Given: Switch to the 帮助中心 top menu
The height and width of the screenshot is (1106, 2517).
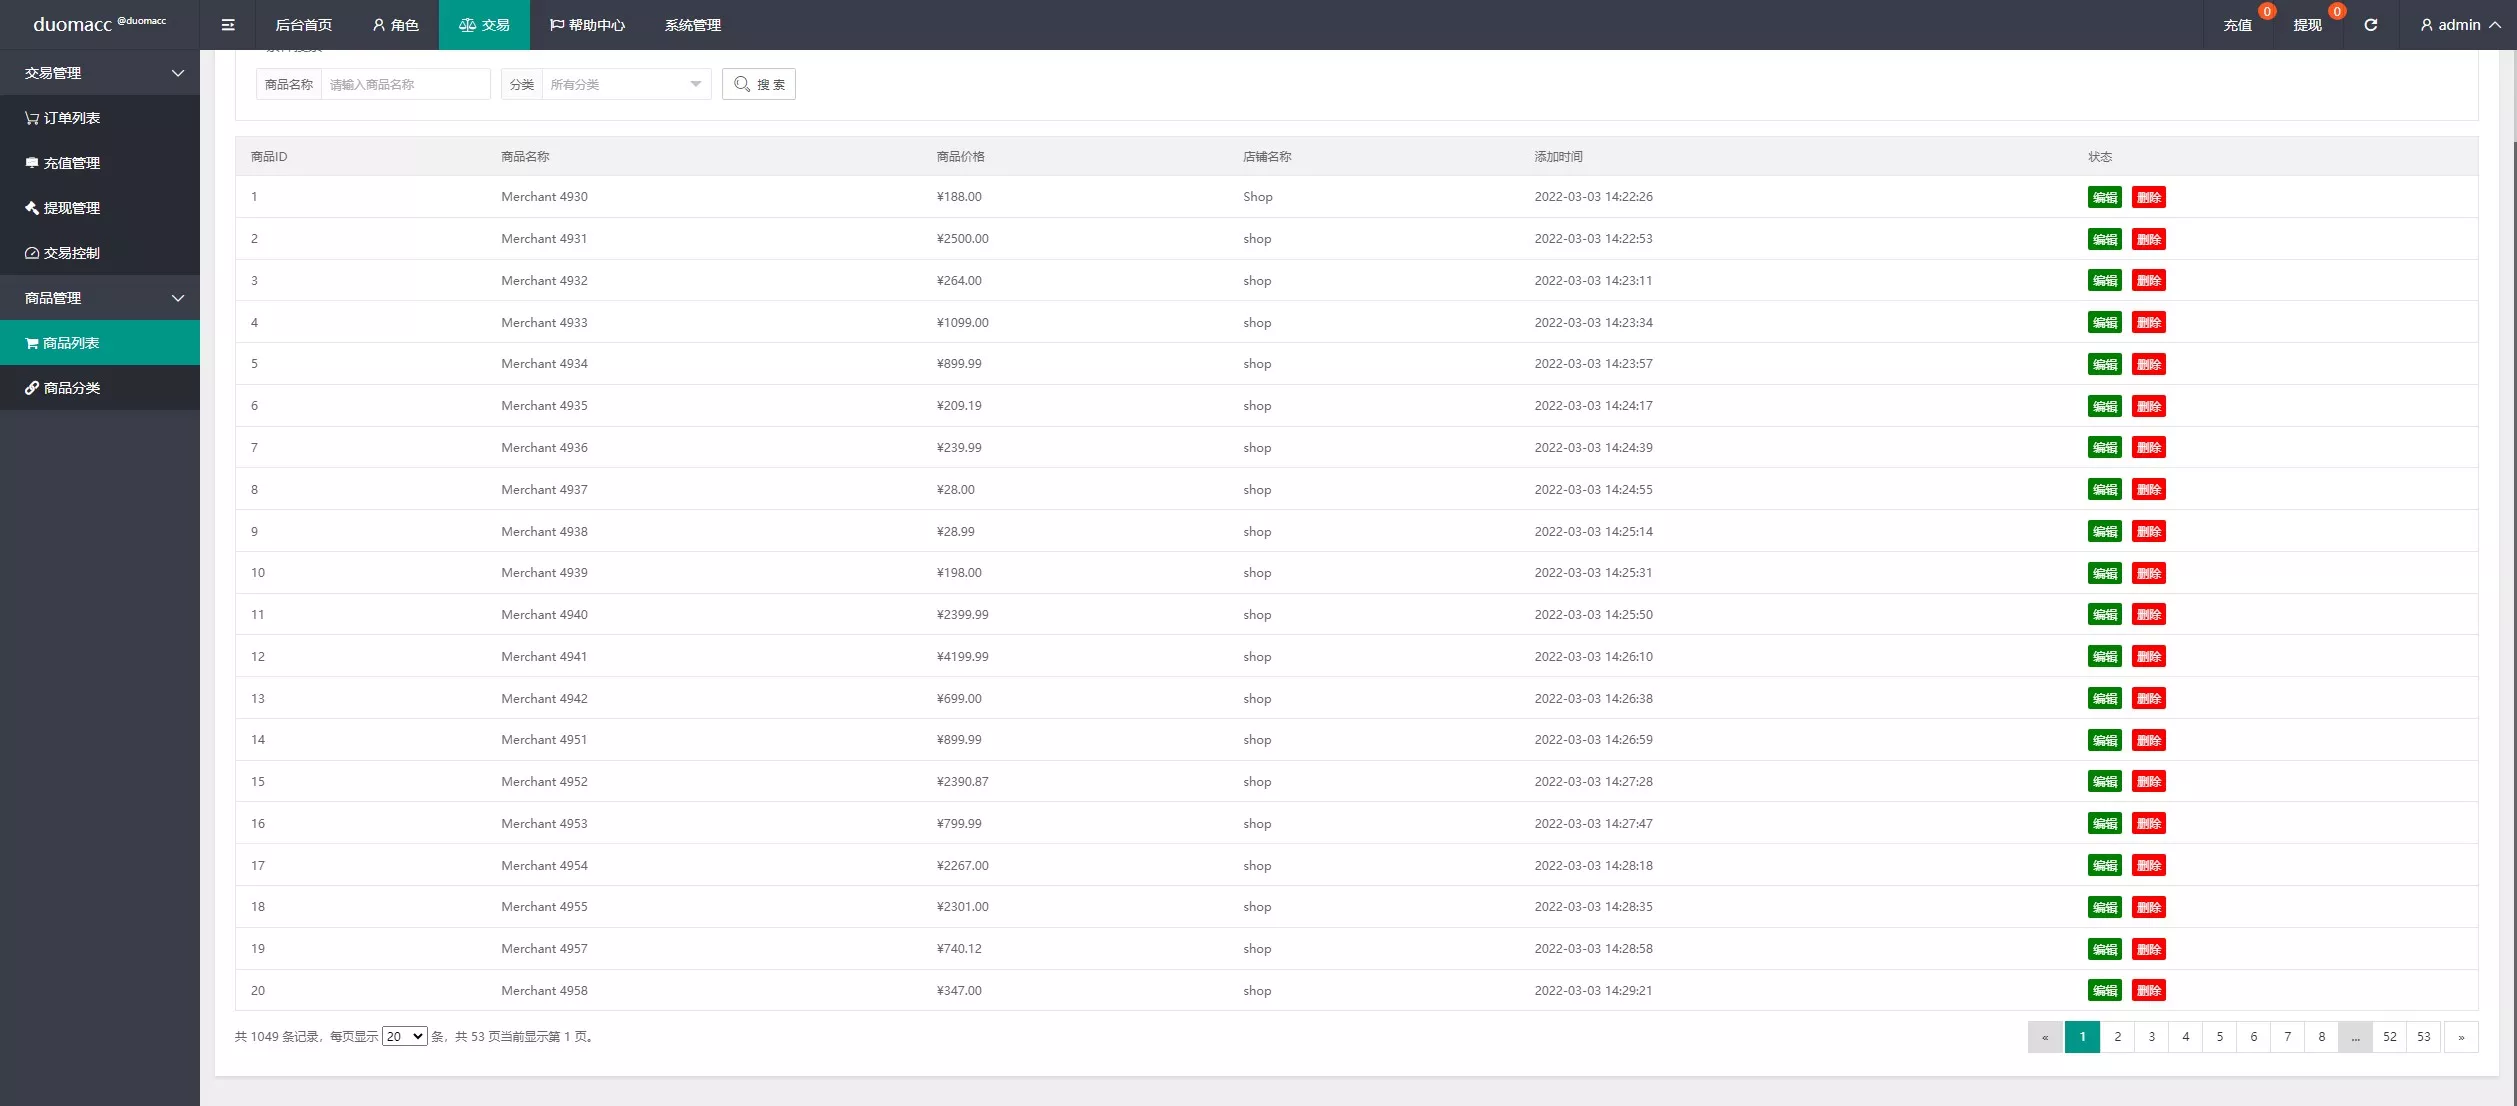Looking at the screenshot, I should (x=587, y=25).
